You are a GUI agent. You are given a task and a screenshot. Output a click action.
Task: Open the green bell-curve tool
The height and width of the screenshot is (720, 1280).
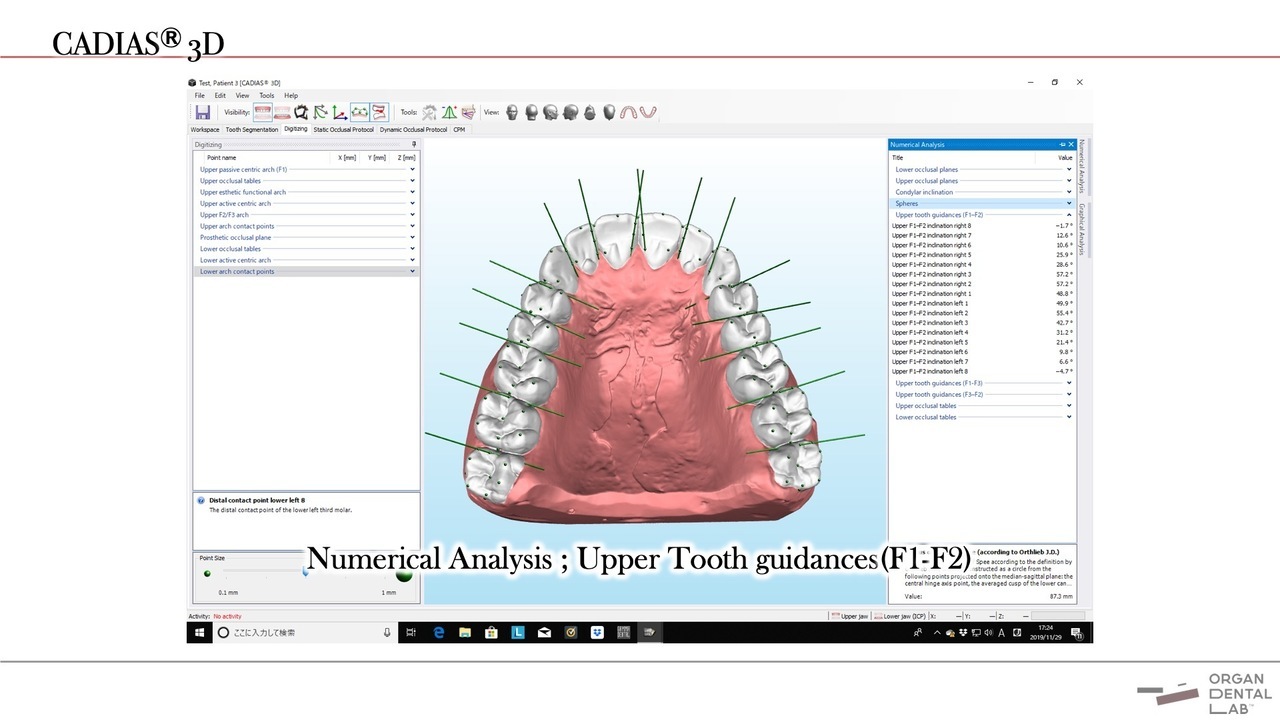coord(449,113)
